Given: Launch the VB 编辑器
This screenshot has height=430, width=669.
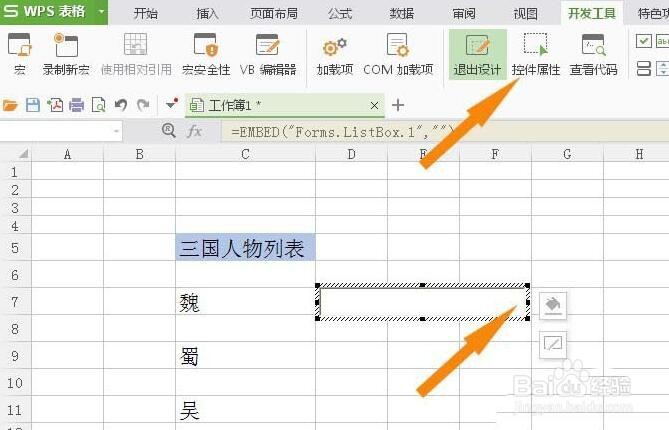Looking at the screenshot, I should click(x=268, y=54).
